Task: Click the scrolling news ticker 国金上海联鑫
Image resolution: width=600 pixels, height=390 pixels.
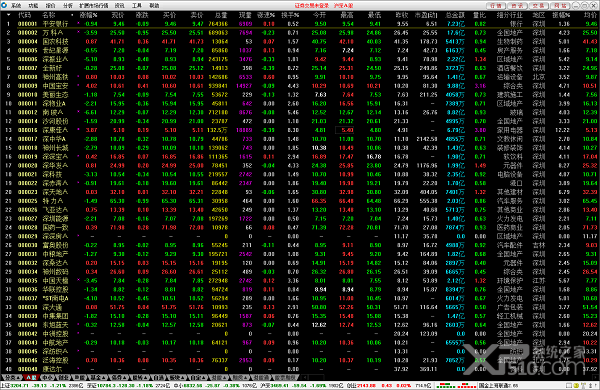Action: (x=498, y=385)
